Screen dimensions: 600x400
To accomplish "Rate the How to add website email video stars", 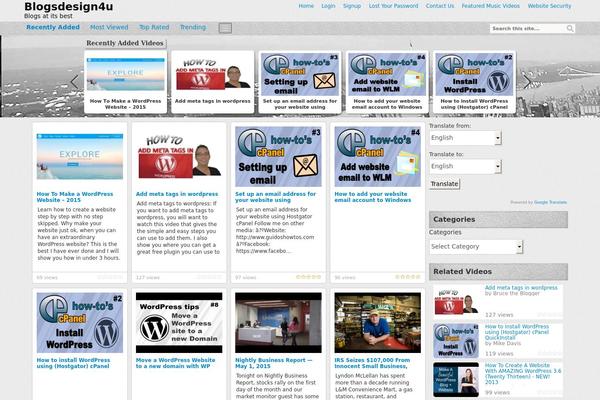I will (x=408, y=277).
